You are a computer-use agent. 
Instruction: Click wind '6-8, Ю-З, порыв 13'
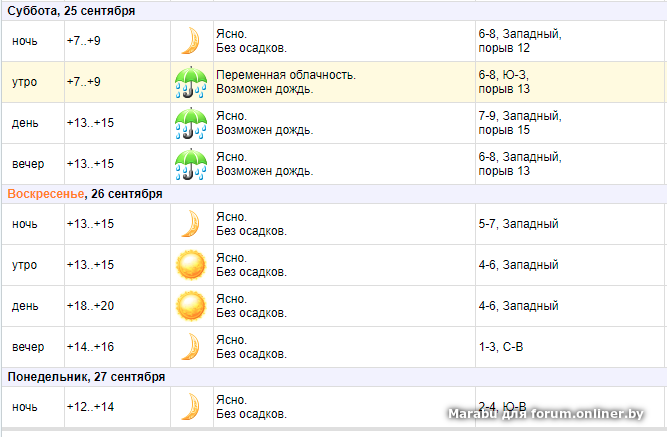(x=504, y=82)
